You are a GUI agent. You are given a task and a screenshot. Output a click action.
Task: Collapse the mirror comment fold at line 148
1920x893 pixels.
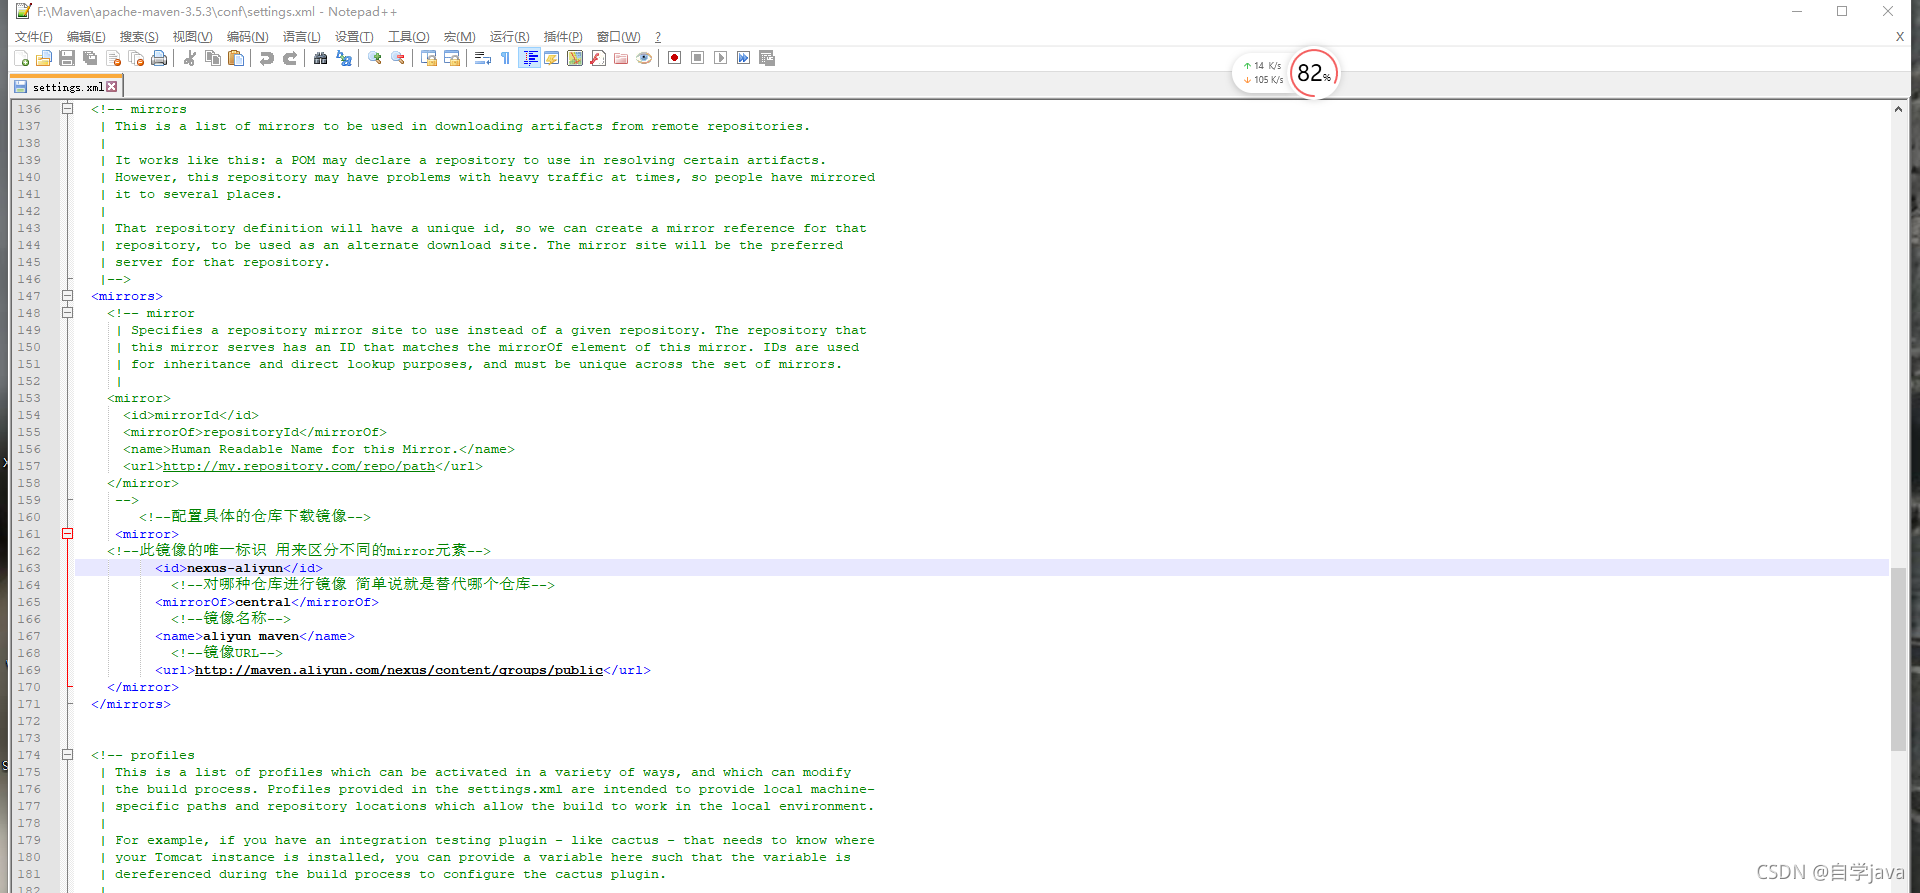(68, 313)
